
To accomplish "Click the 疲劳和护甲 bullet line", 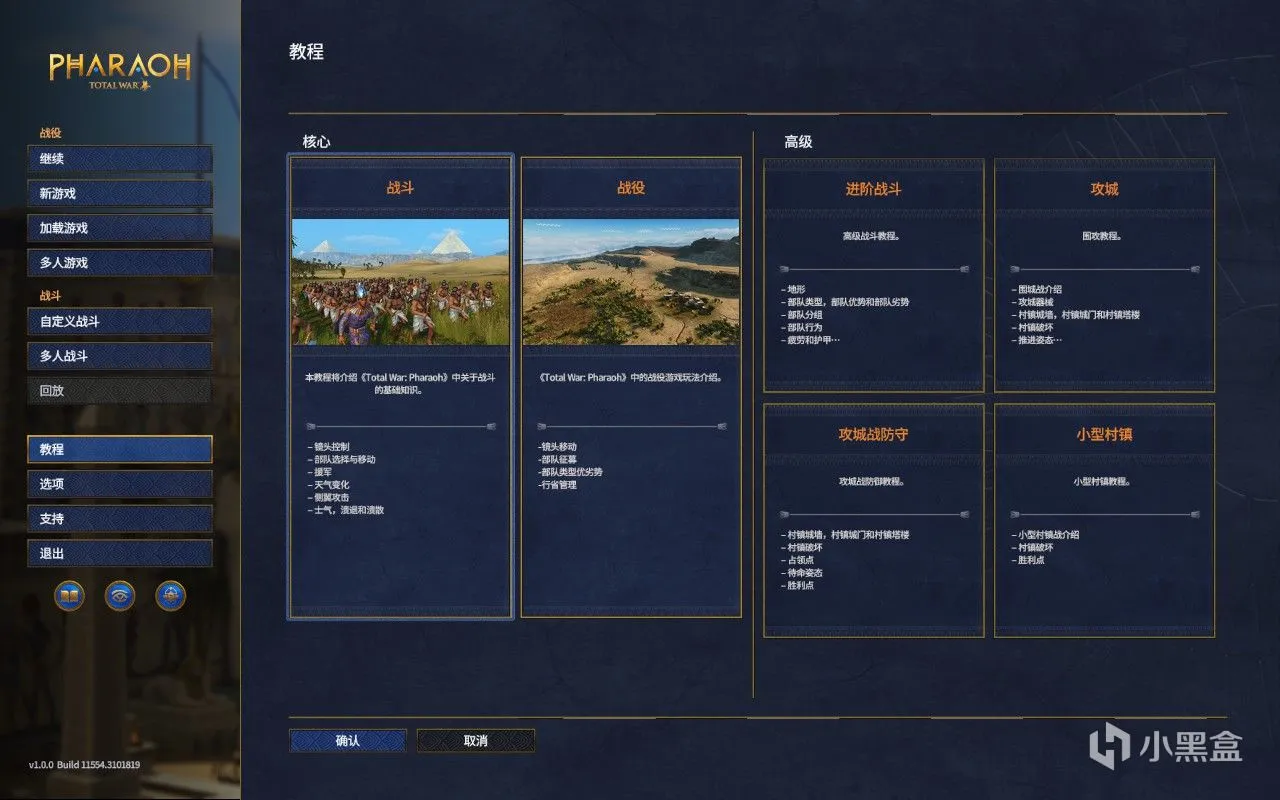I will tap(811, 340).
